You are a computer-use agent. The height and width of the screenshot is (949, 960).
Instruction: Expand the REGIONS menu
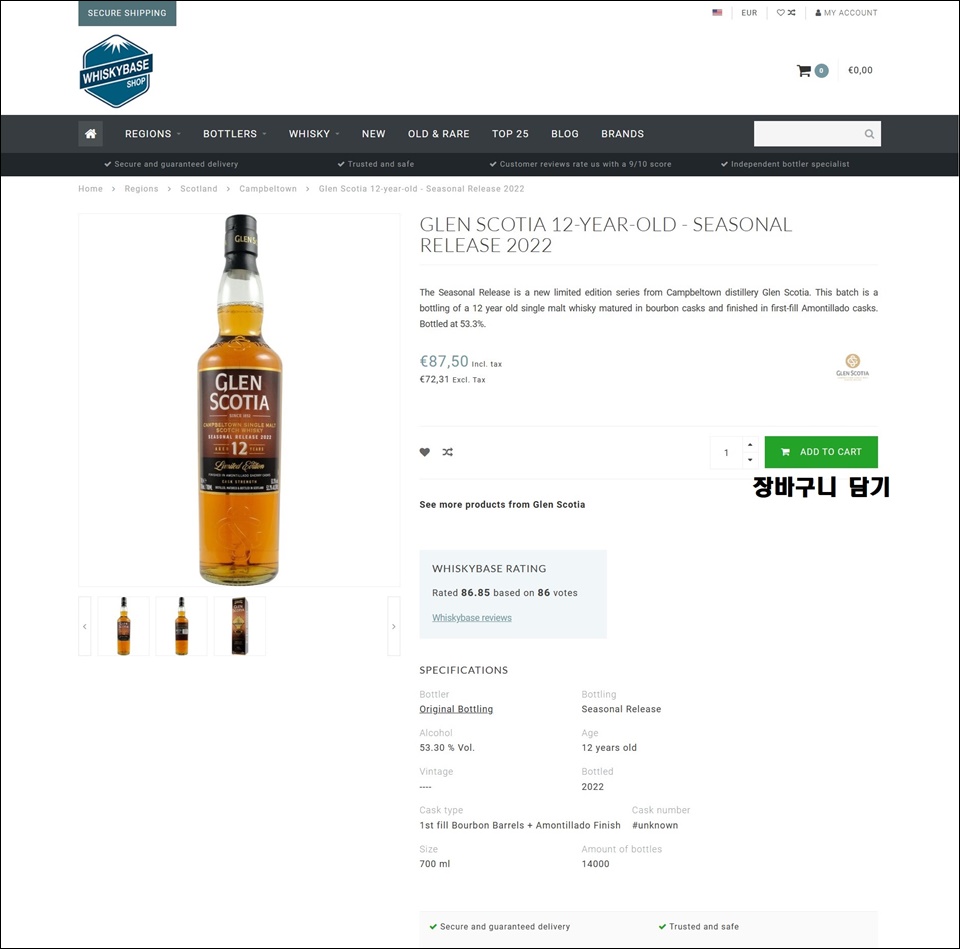pos(152,133)
